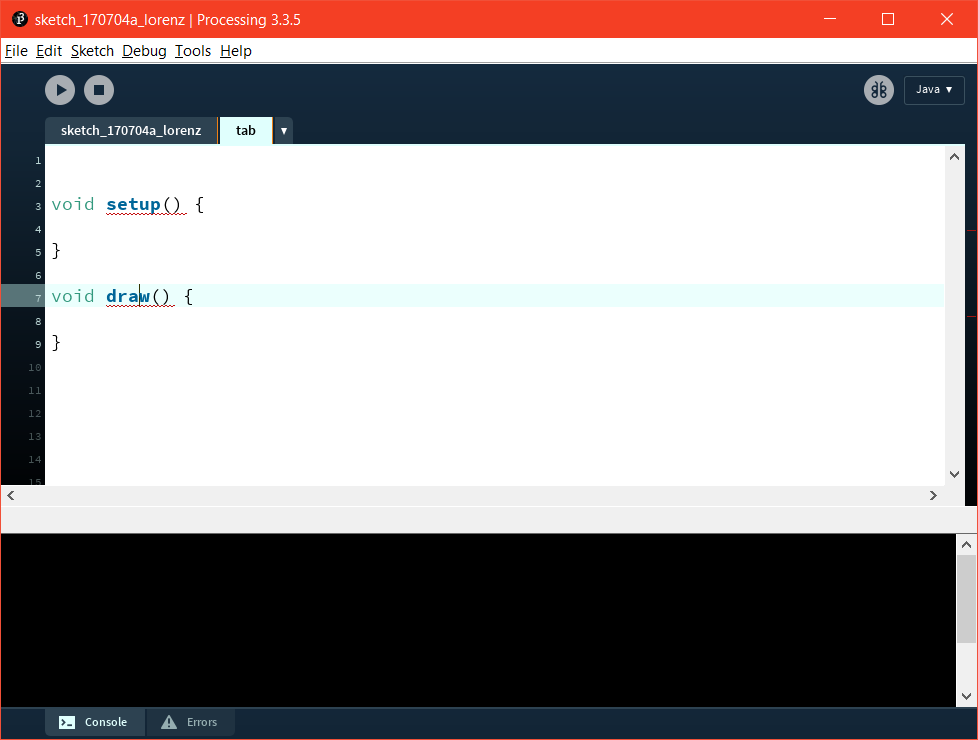Open the tab options arrow menu
The width and height of the screenshot is (978, 740).
click(284, 130)
